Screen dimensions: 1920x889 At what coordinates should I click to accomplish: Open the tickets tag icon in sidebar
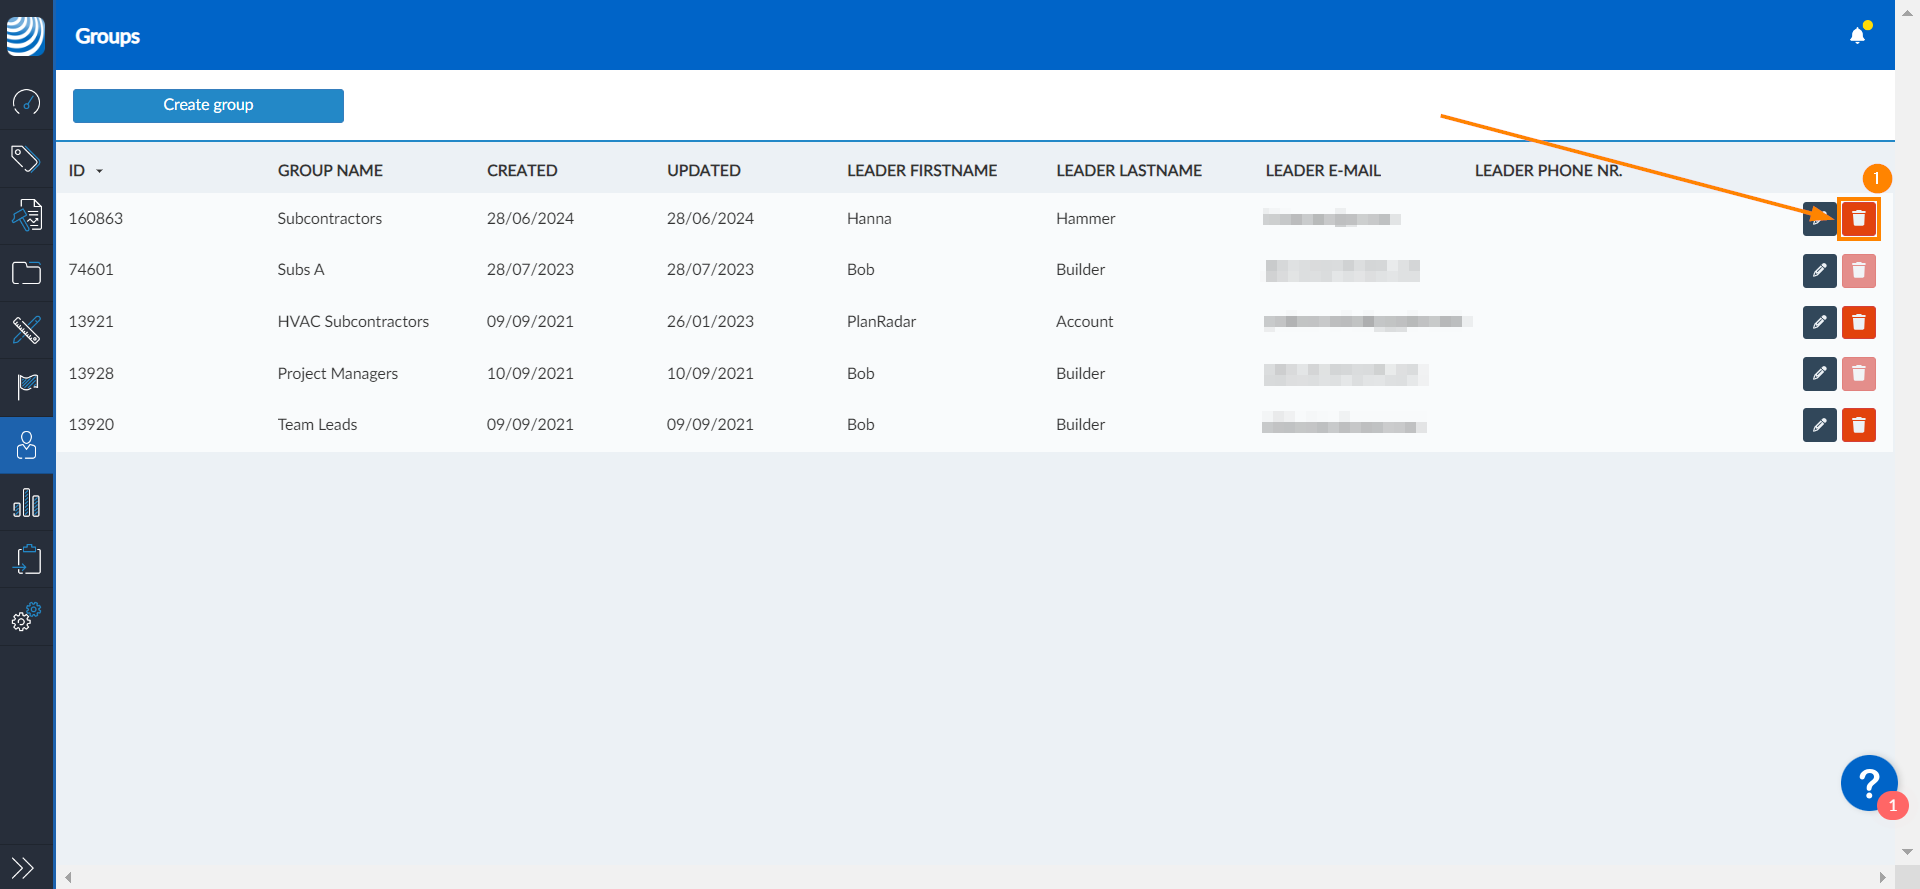(26, 158)
